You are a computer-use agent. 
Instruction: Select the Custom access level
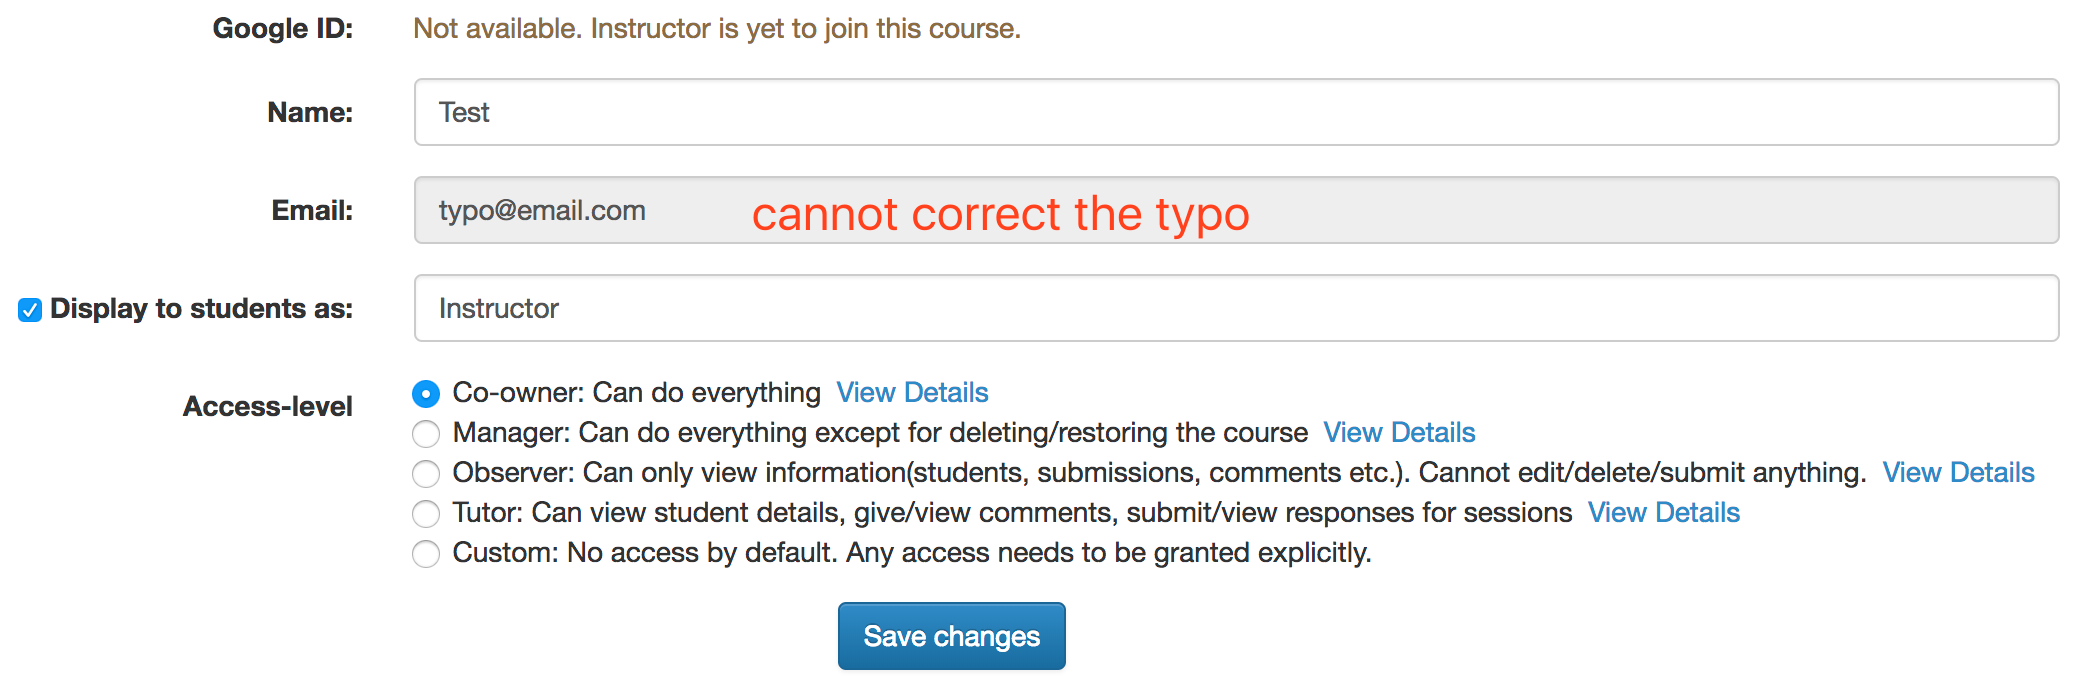coord(426,554)
